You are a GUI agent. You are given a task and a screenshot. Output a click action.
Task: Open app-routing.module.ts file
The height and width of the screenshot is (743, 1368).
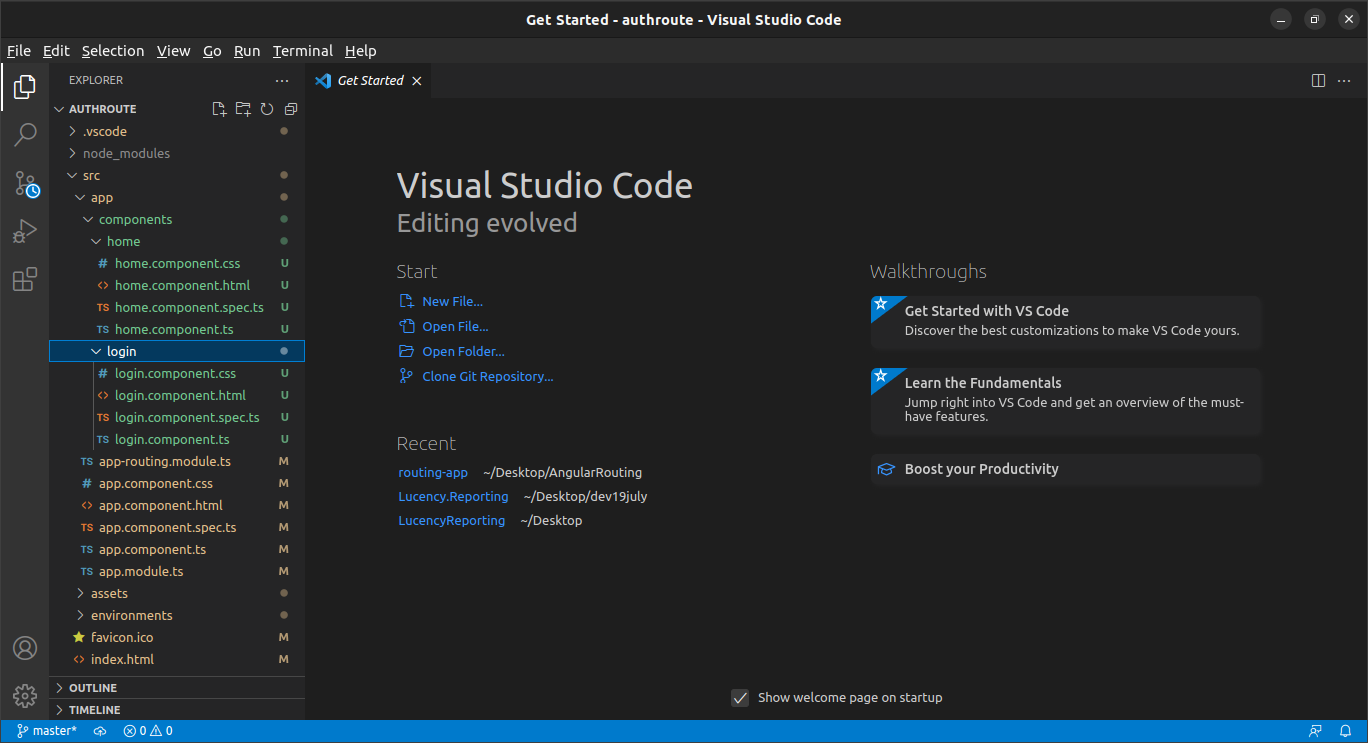[x=177, y=461]
